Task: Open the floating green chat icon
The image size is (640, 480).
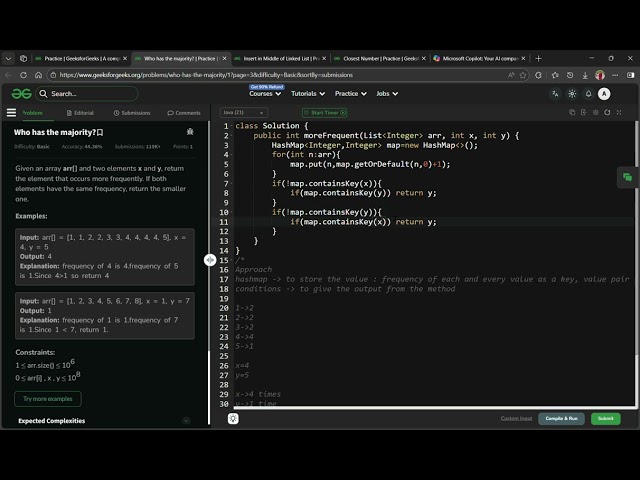Action: point(627,177)
